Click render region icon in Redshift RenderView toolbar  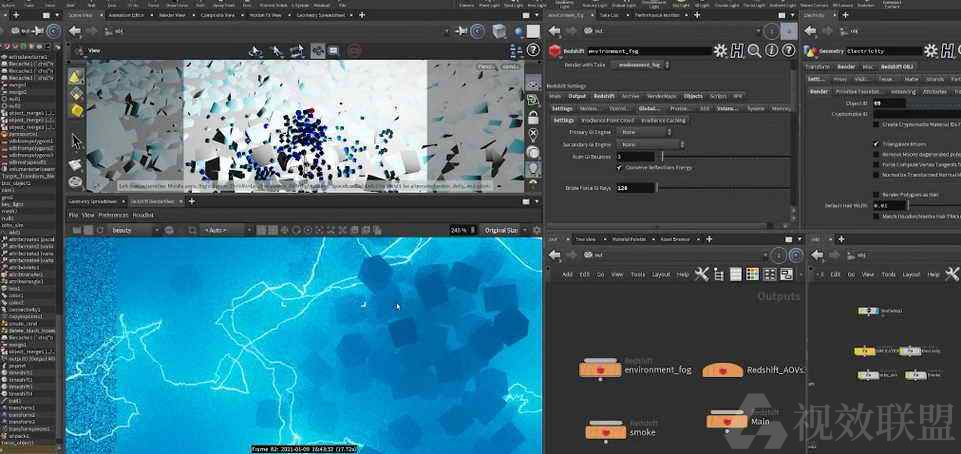pos(192,230)
